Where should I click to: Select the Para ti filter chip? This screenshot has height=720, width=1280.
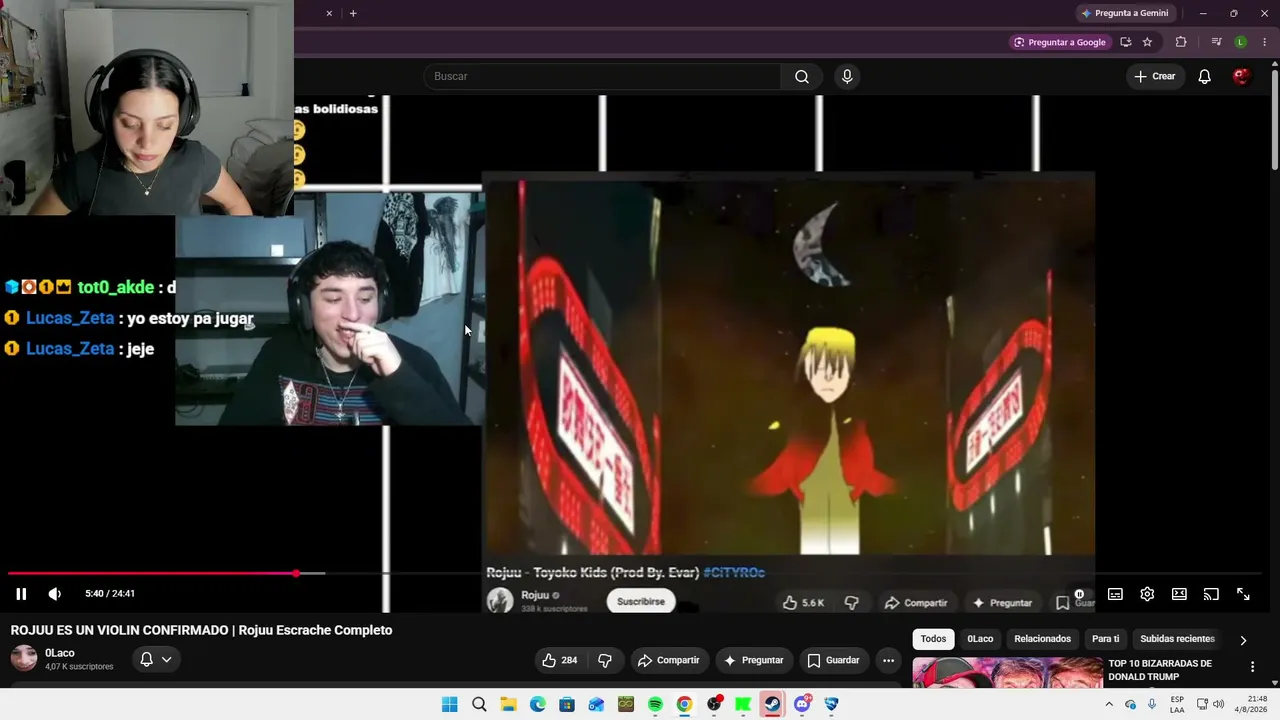point(1105,639)
